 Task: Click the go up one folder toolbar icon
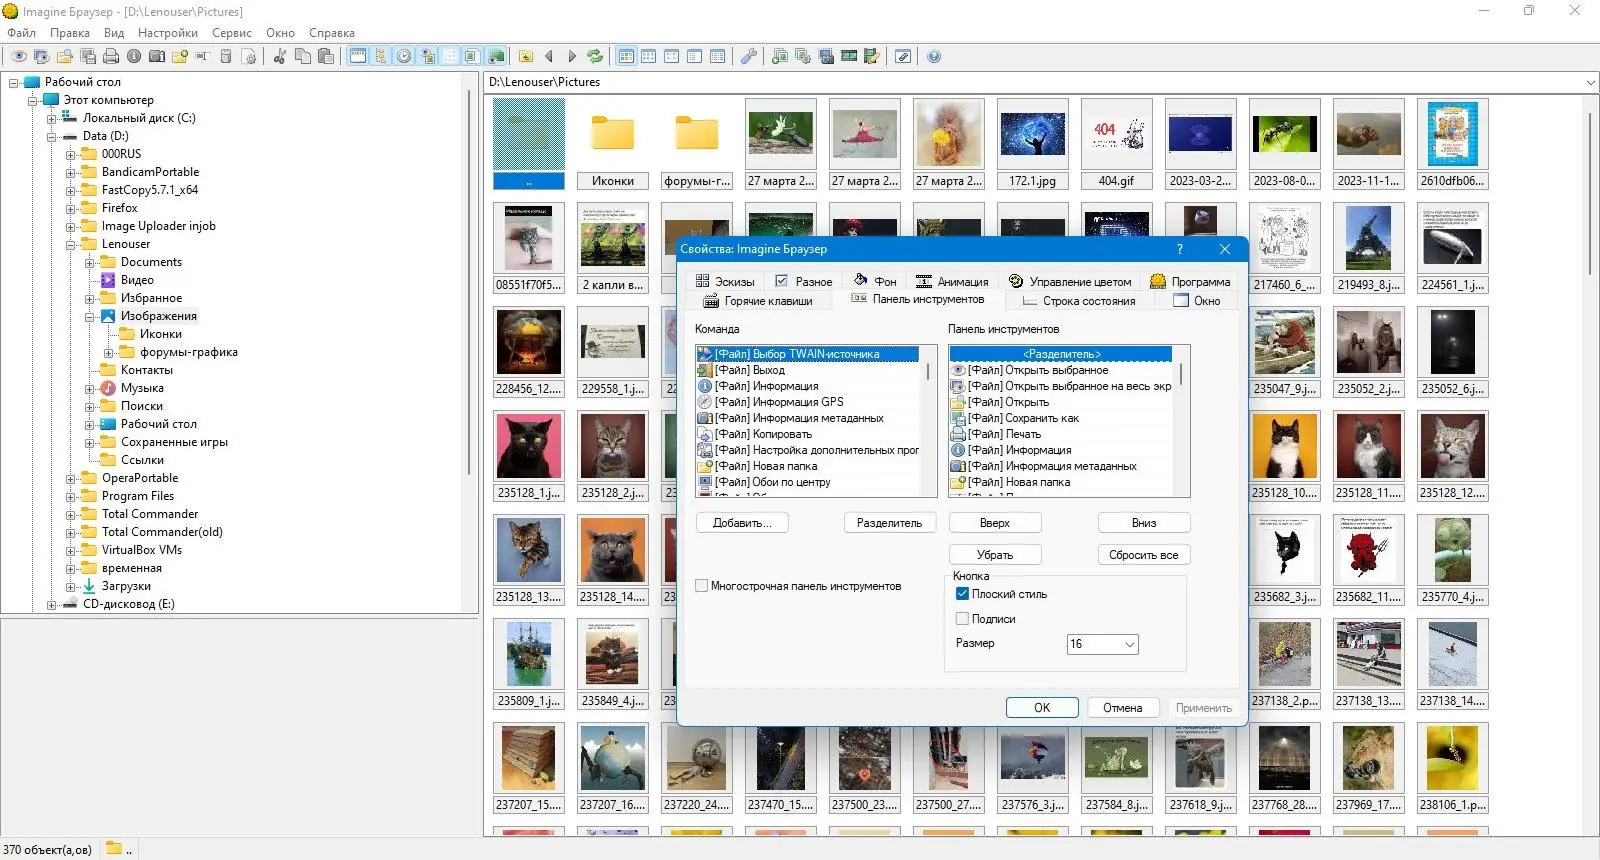(526, 57)
